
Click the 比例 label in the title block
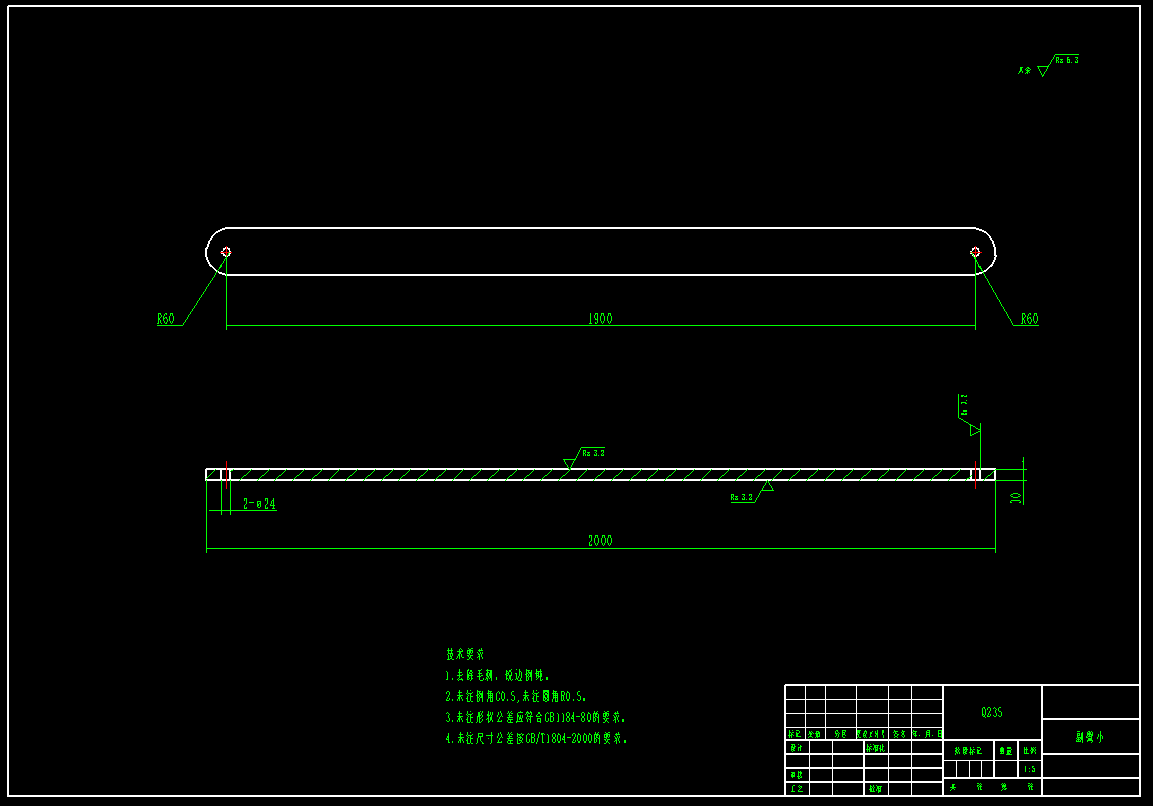[x=1029, y=751]
